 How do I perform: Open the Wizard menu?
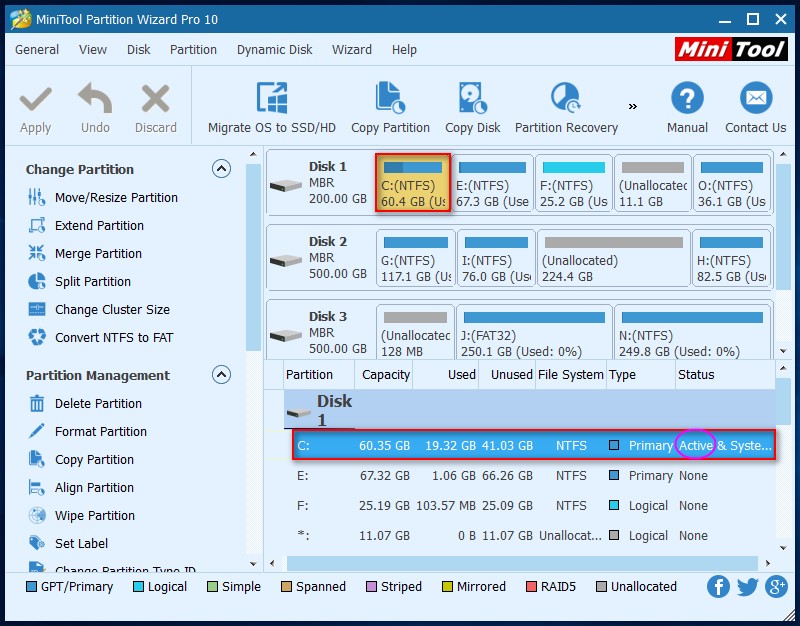click(352, 49)
